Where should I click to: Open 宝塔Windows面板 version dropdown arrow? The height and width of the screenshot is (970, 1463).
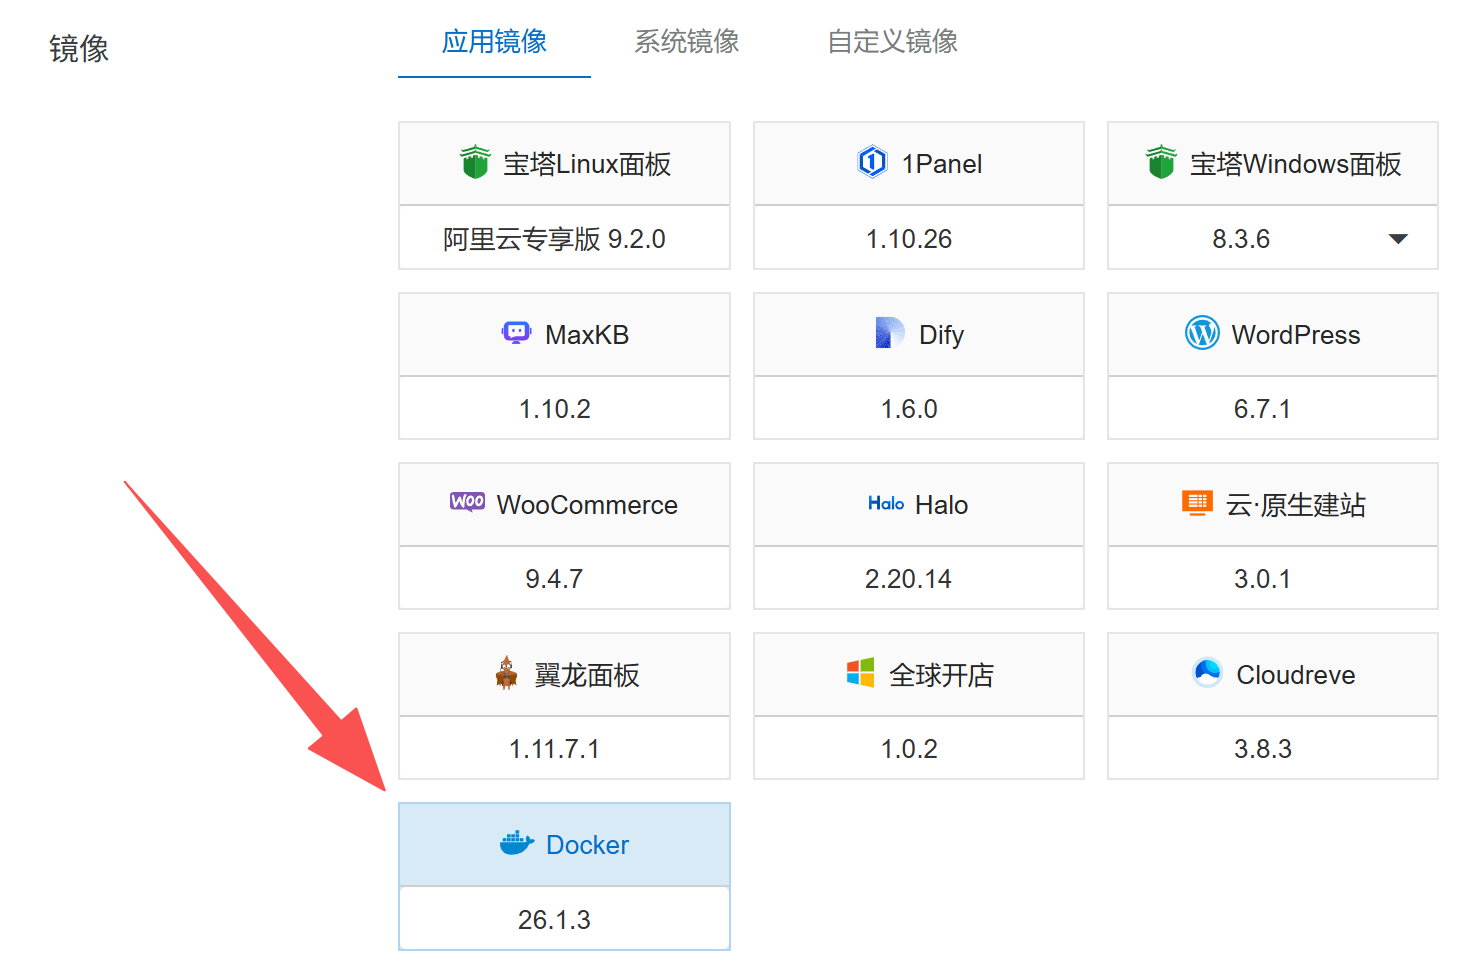pos(1398,239)
